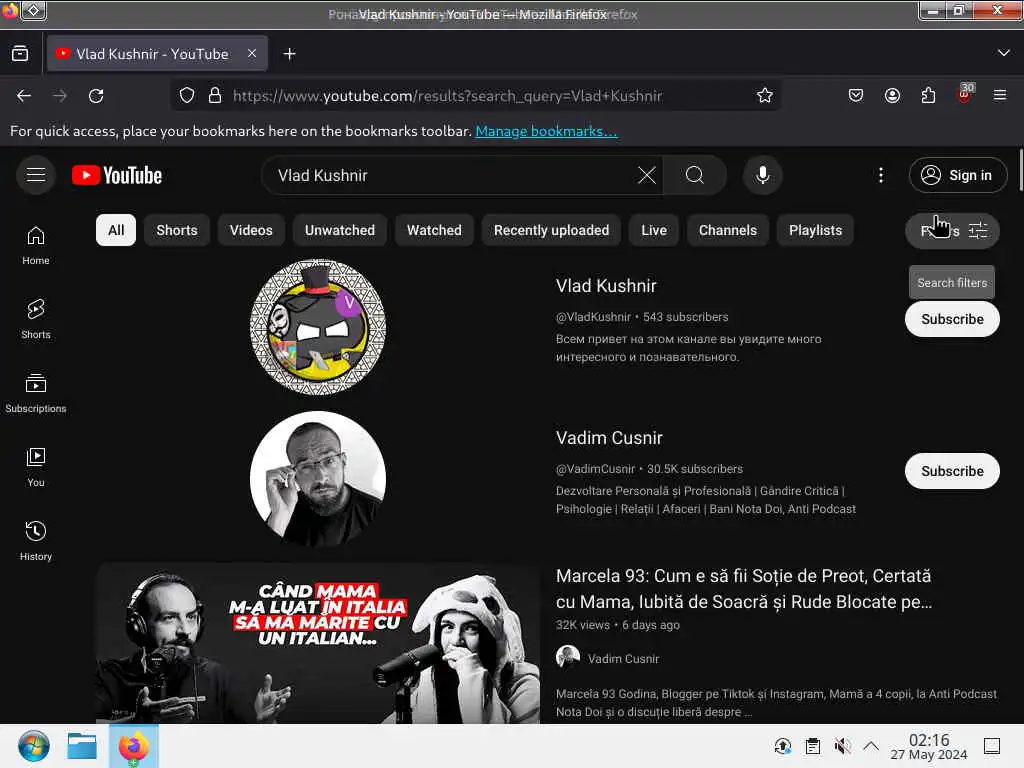Close the Vlad Kushnir YouTube tab
1024x768 pixels.
click(251, 54)
